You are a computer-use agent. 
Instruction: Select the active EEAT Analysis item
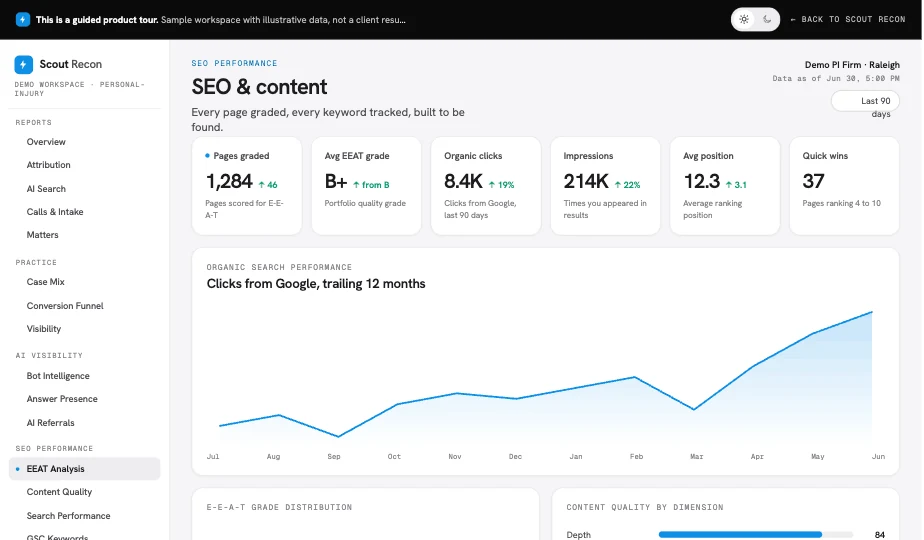pos(84,469)
